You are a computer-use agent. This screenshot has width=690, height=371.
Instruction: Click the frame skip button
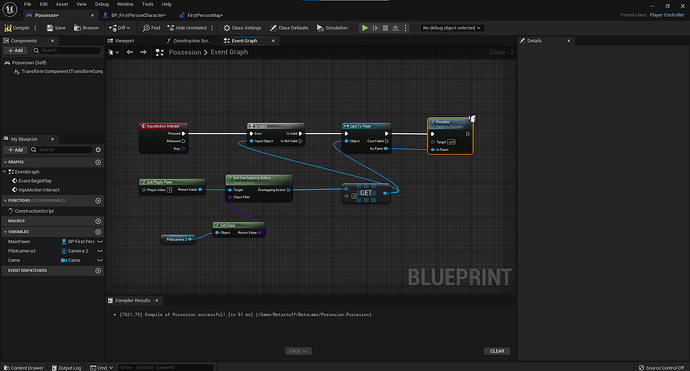pos(375,28)
